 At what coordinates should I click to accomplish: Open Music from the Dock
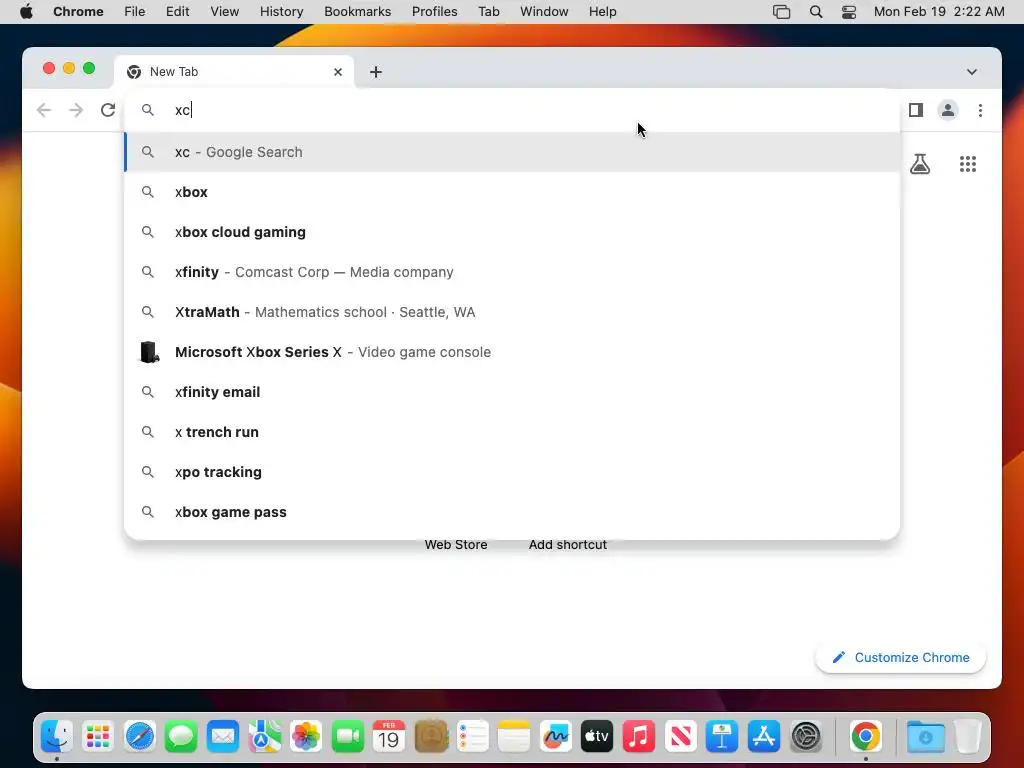click(639, 737)
